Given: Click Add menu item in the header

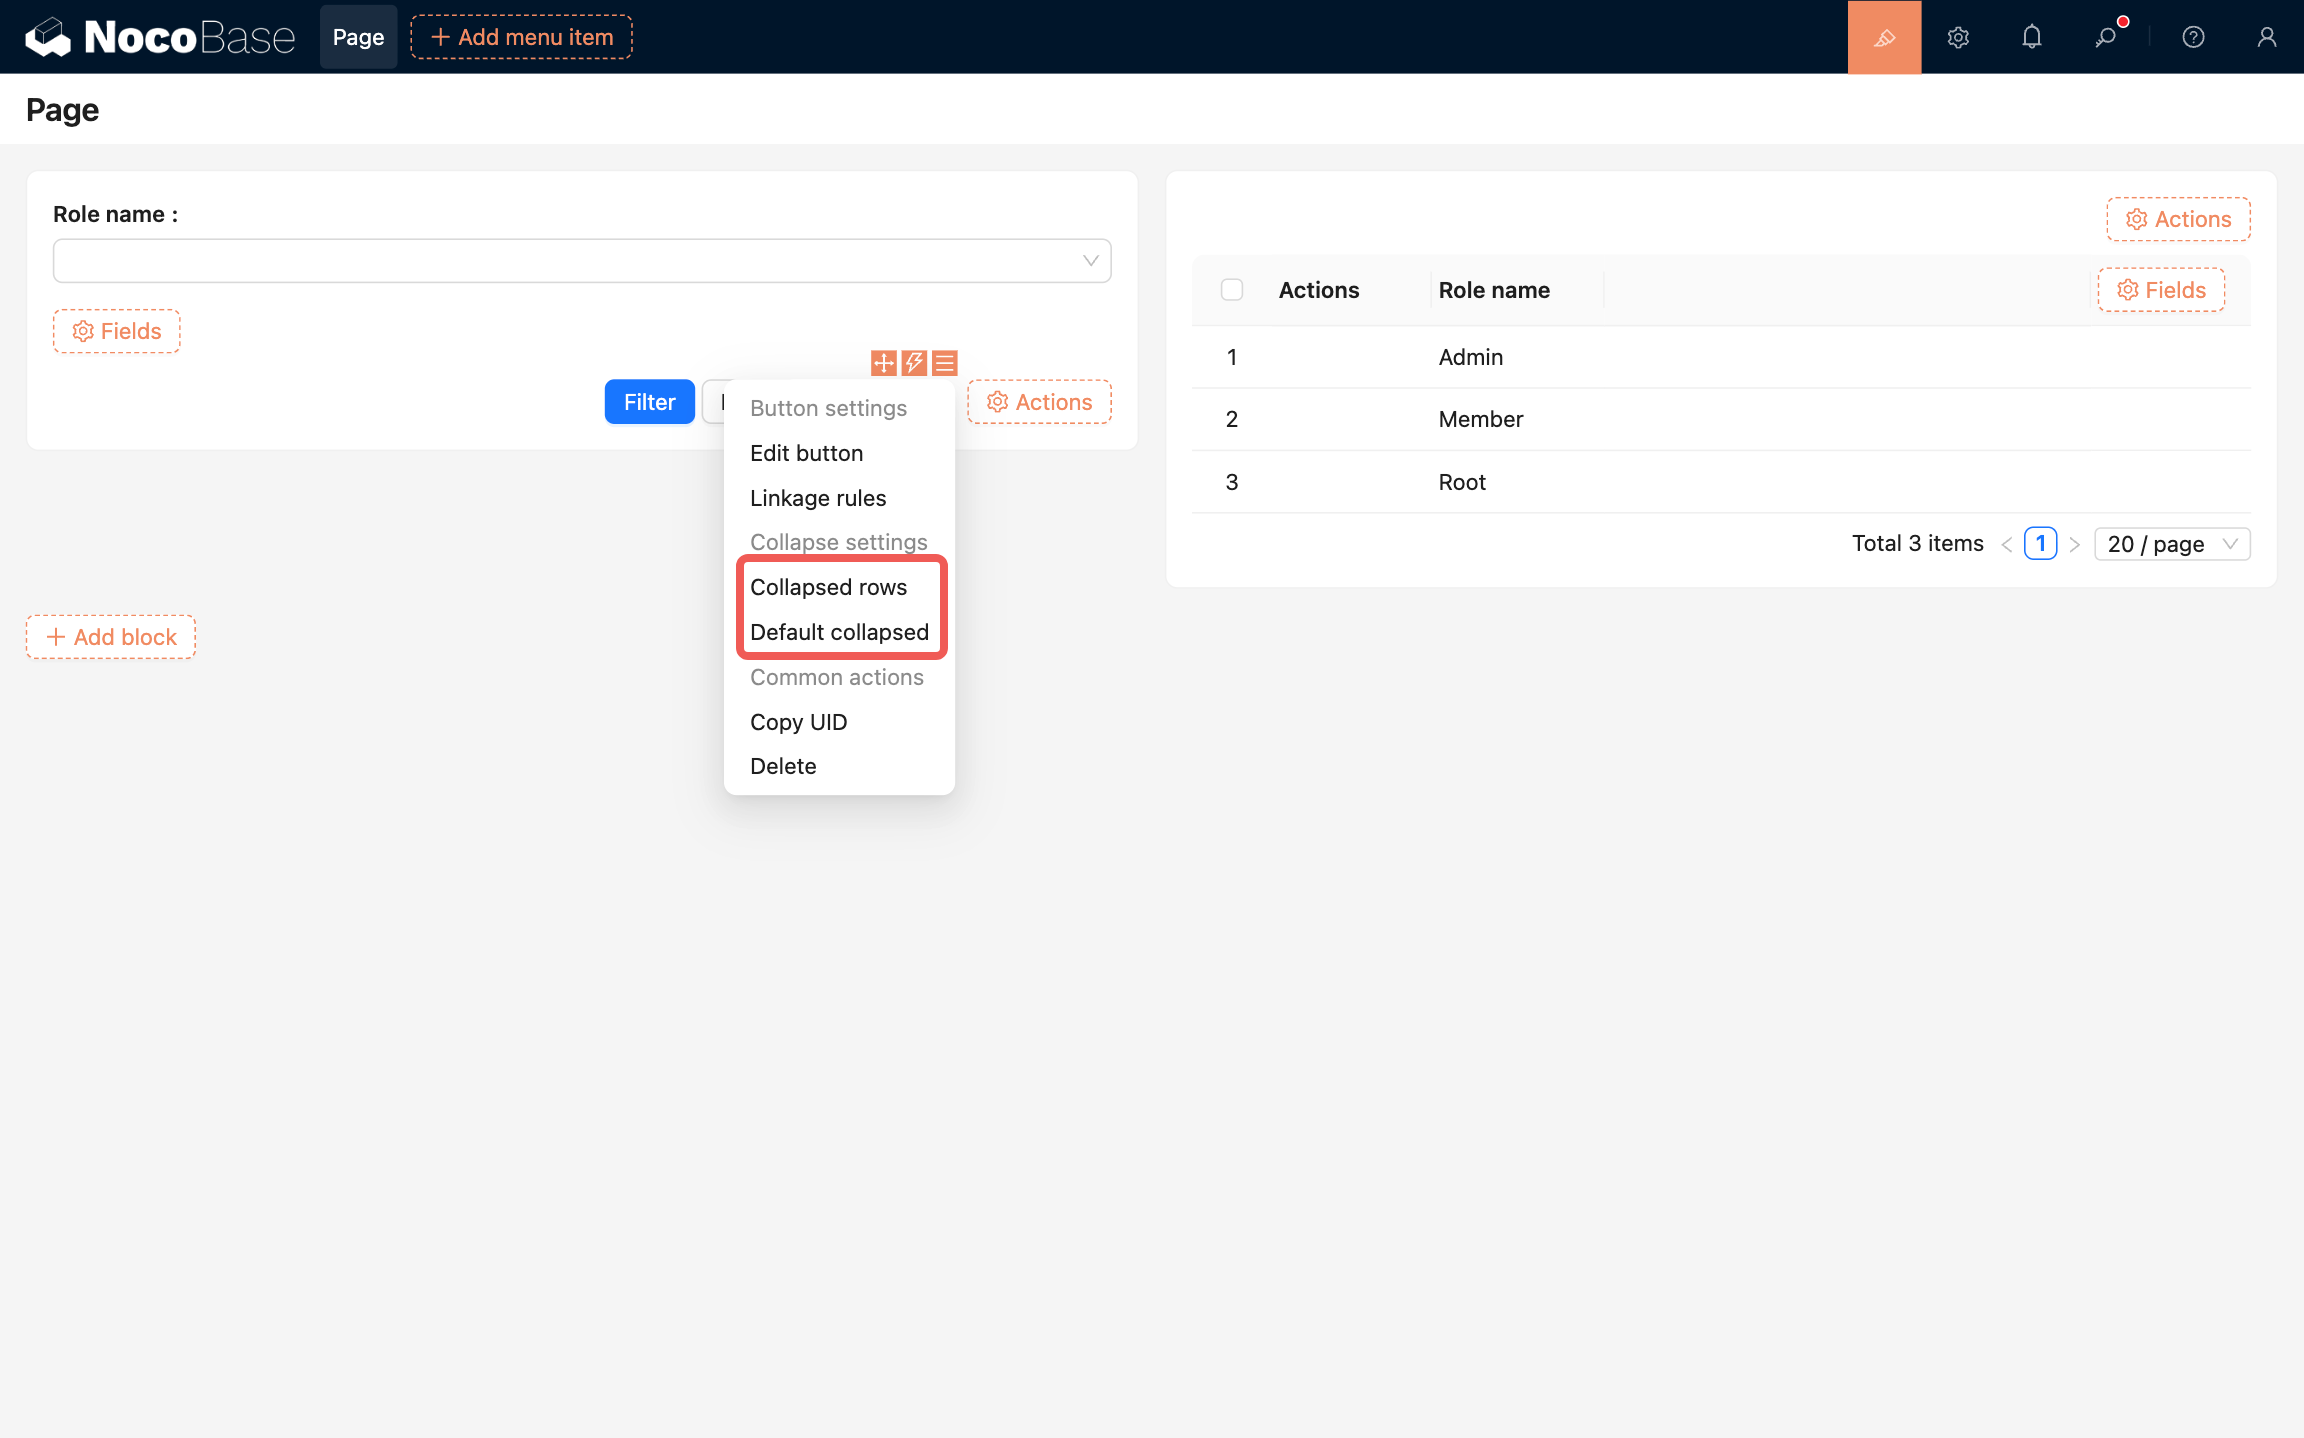Looking at the screenshot, I should pos(521,37).
